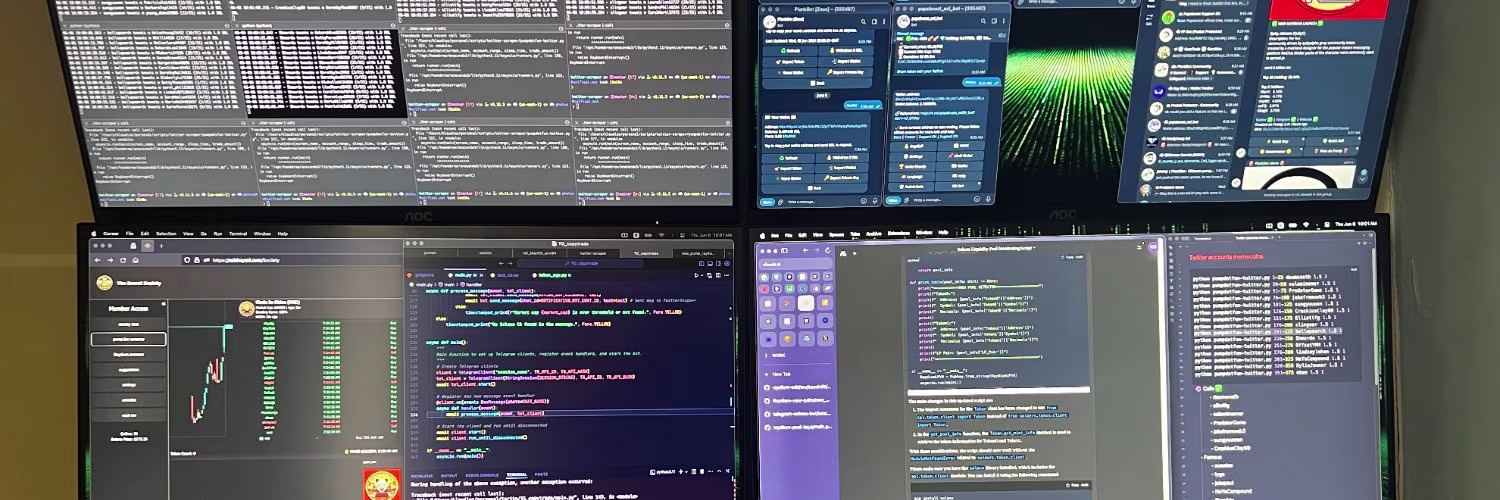This screenshot has width=1500, height=500.
Task: Click the 1-25 daumenxth command line in the notes
Action: click(x=1262, y=276)
